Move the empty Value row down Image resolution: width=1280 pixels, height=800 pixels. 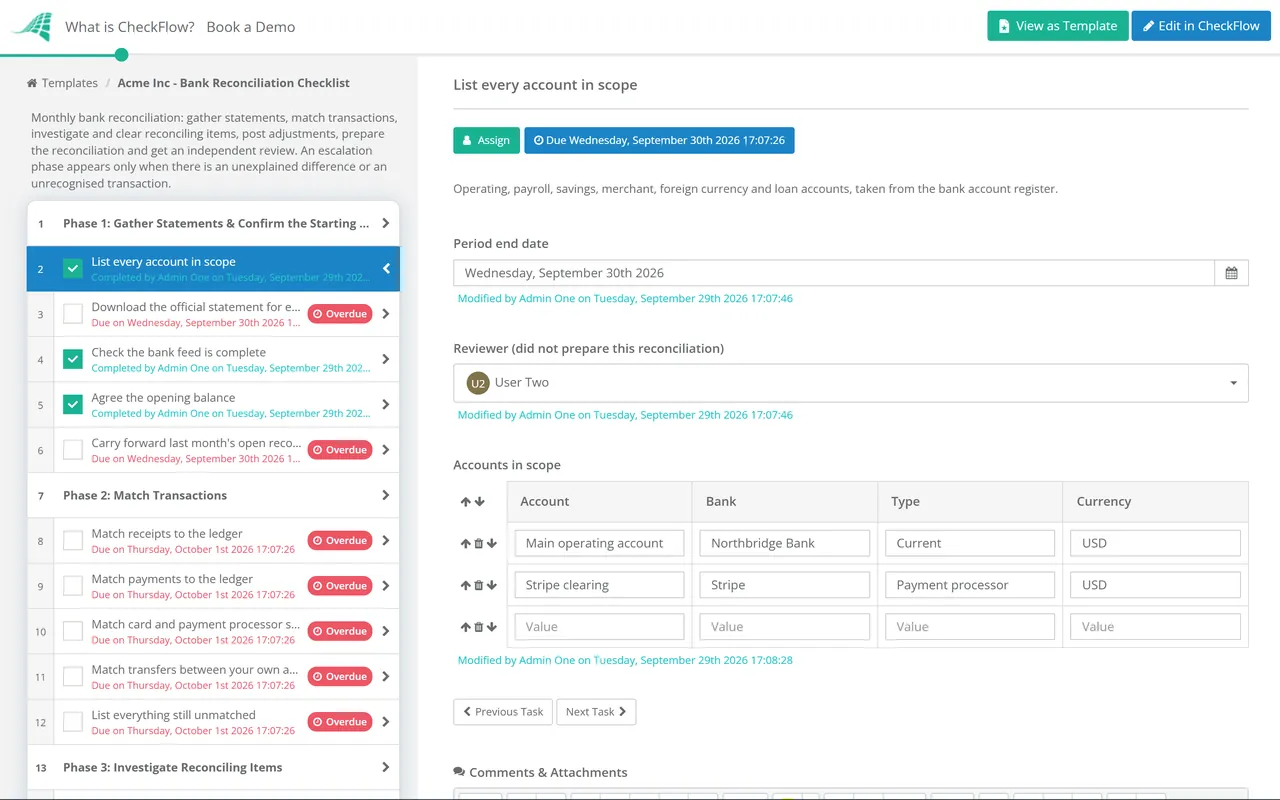[491, 628]
